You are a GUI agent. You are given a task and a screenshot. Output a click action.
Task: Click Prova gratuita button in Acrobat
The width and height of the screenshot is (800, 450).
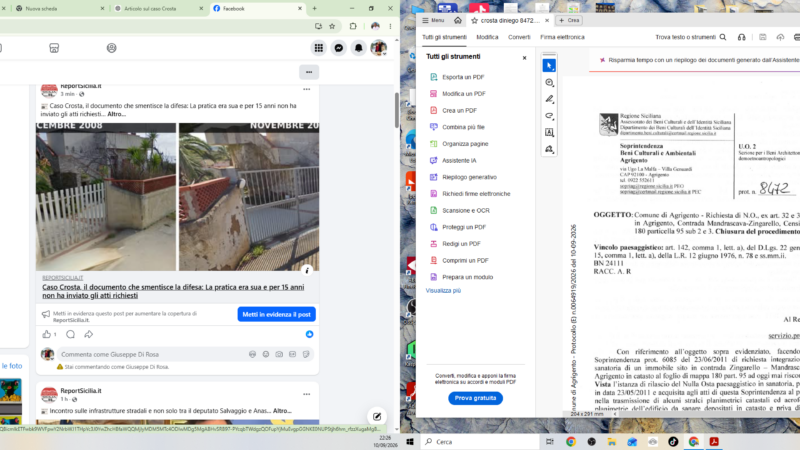tap(476, 398)
